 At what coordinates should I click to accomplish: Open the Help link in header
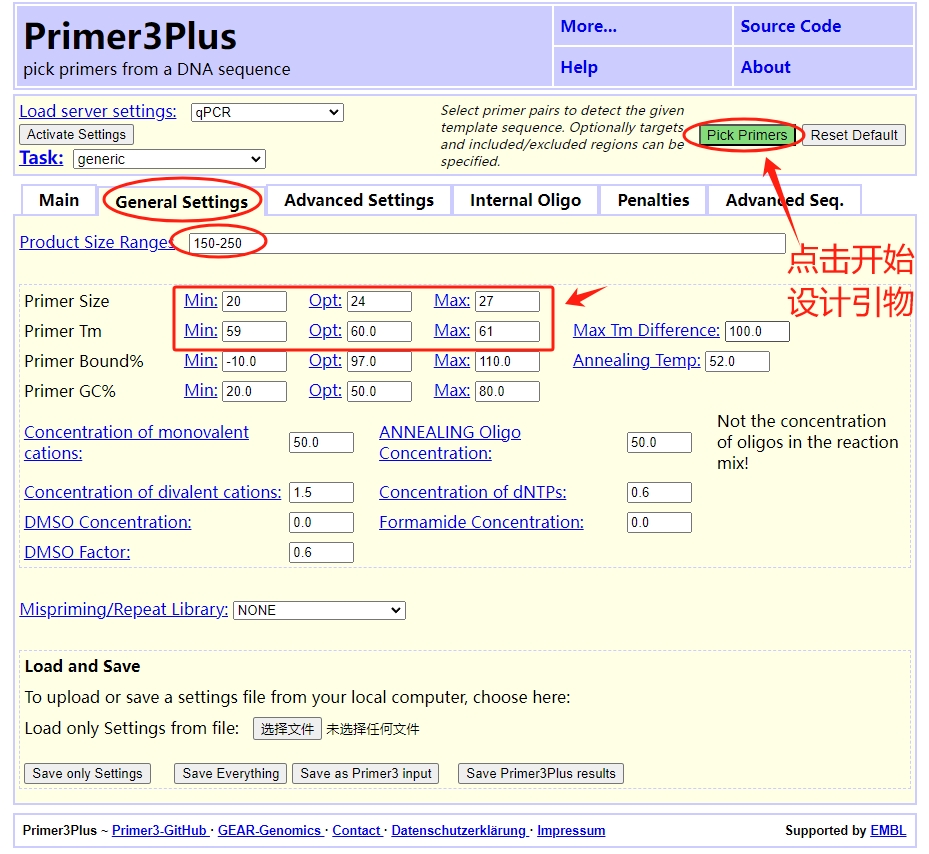coord(579,67)
